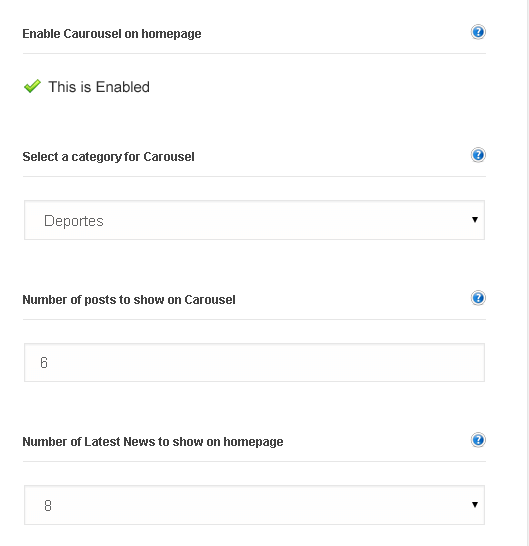529x546 pixels.
Task: Click the 'Select a category for Carousel' label
Action: click(108, 157)
